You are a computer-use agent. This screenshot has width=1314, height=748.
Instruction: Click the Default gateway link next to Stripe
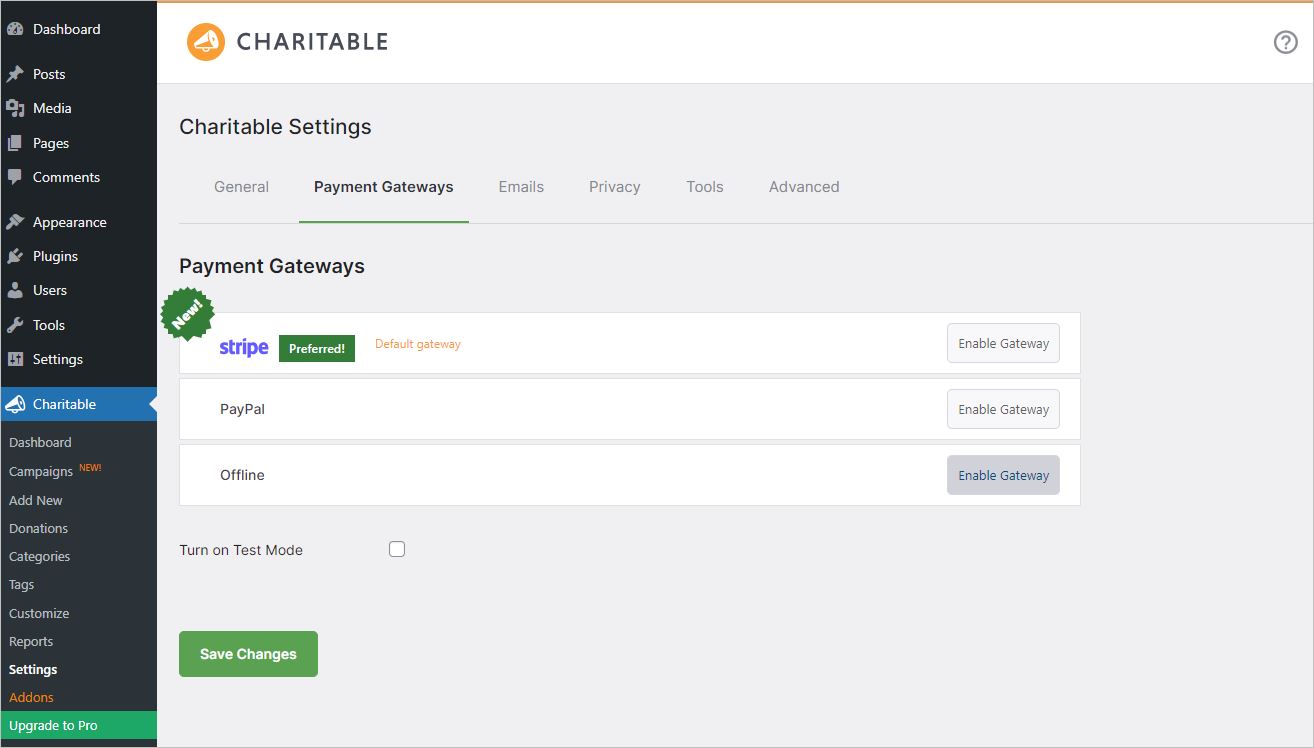(417, 343)
